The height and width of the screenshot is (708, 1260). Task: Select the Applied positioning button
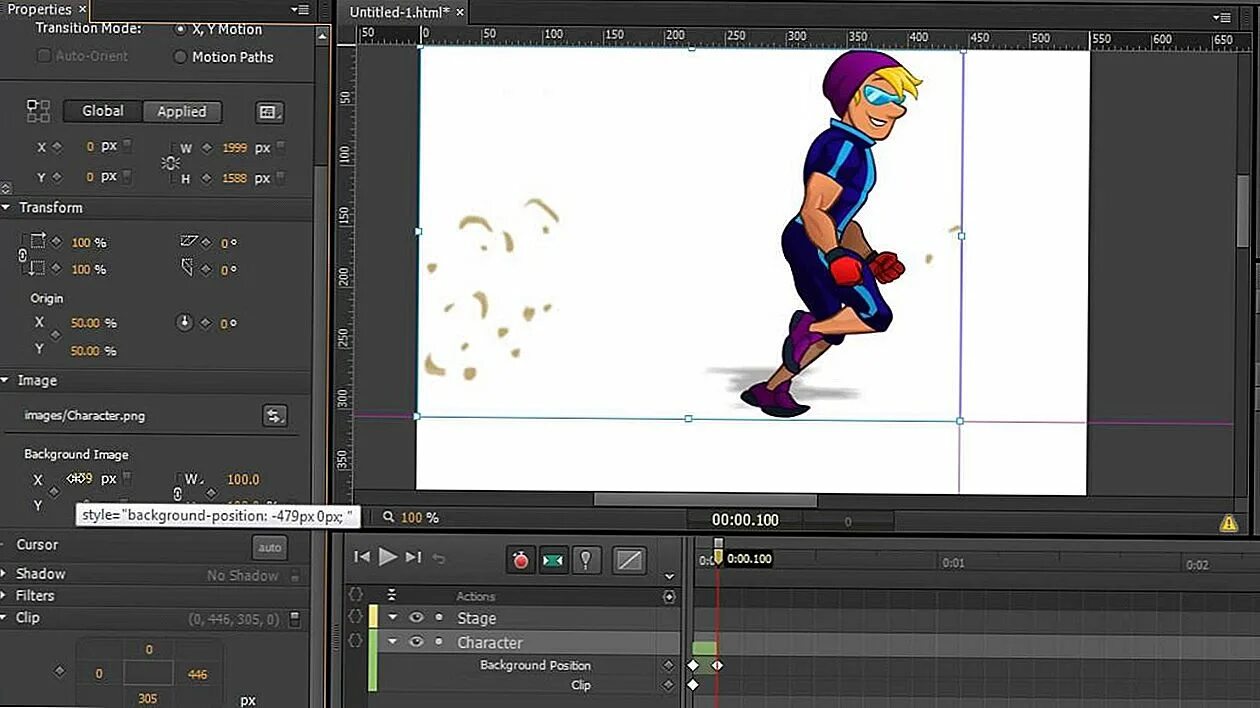point(182,112)
